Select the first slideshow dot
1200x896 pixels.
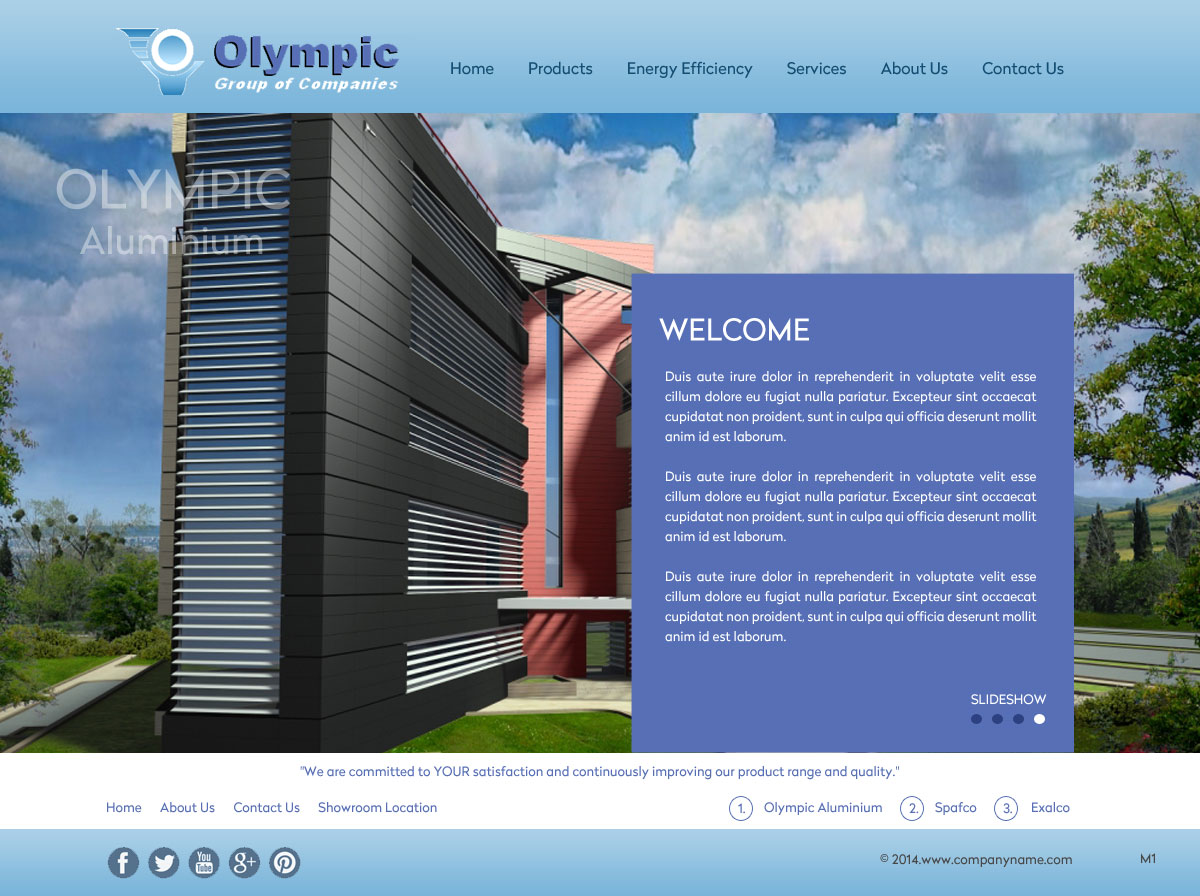977,719
